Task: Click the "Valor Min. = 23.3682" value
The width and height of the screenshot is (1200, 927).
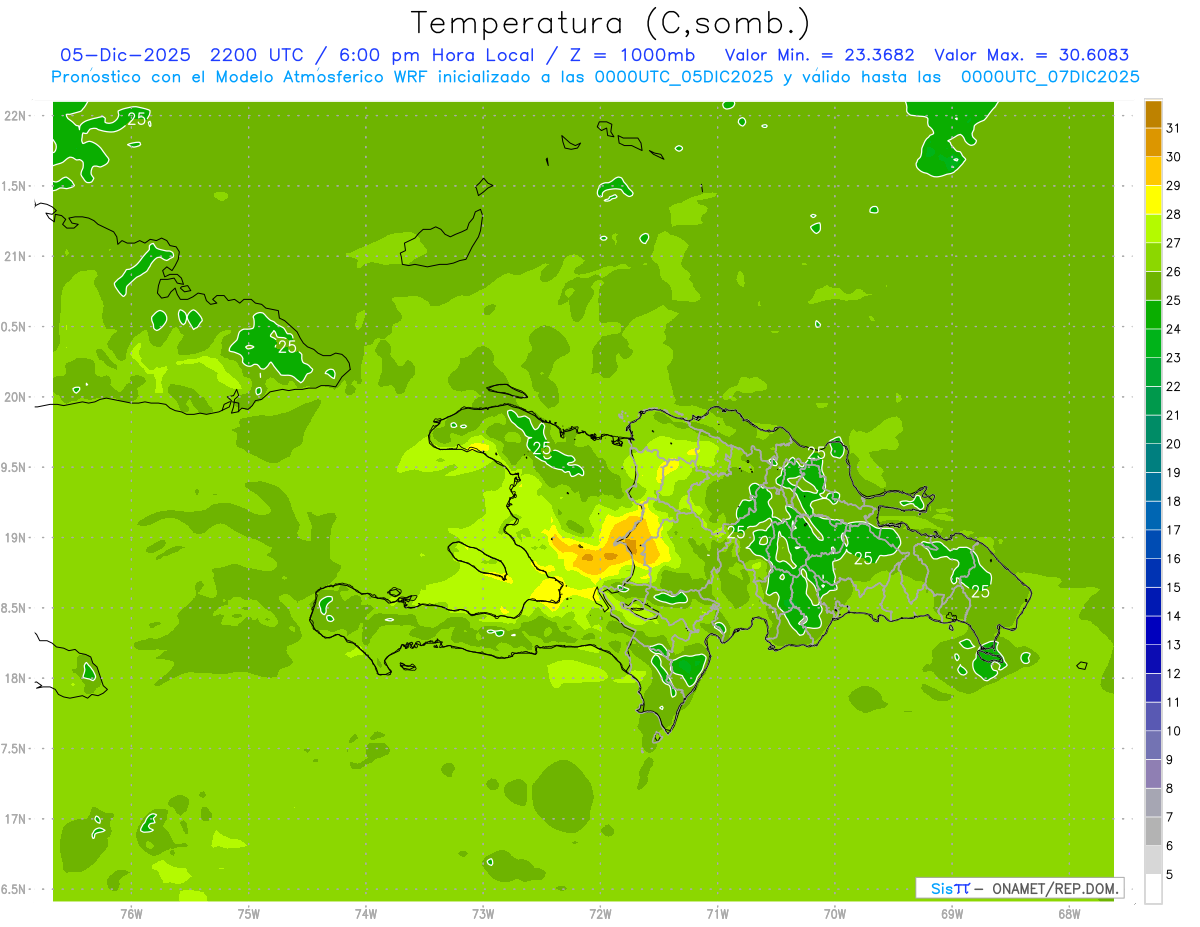Action: pyautogui.click(x=819, y=55)
